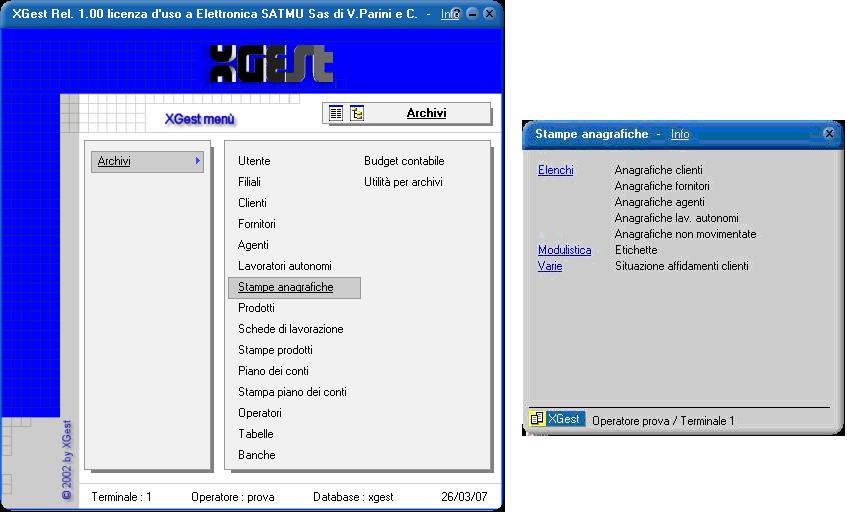
Task: Open the Prodotti menu entry
Action: point(256,308)
